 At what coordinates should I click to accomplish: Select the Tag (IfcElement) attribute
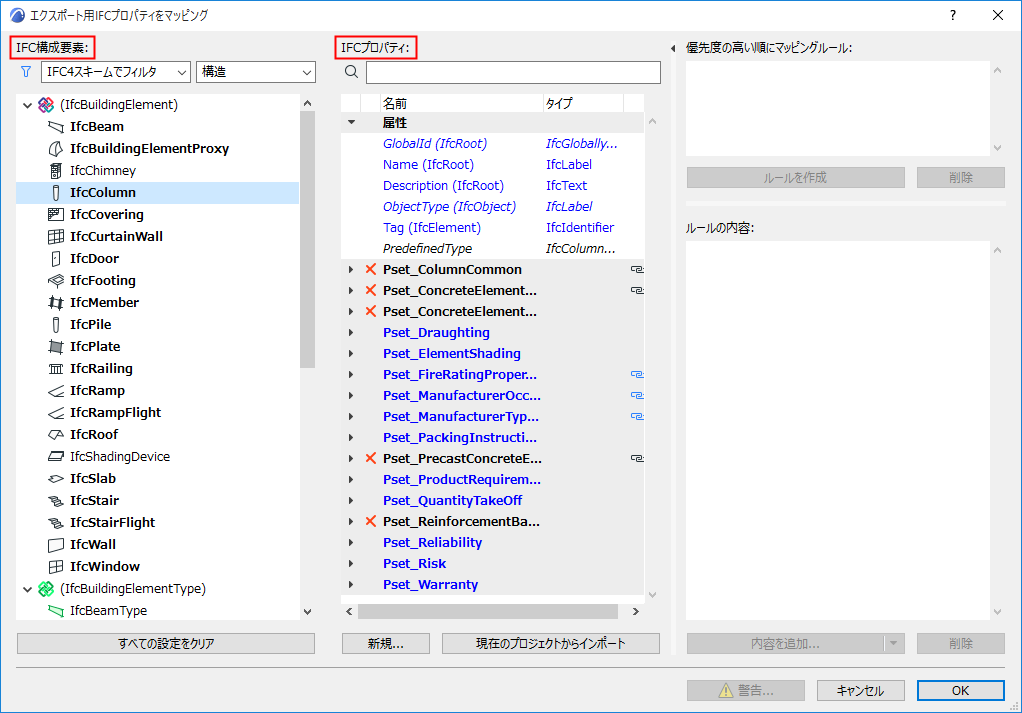pos(431,227)
